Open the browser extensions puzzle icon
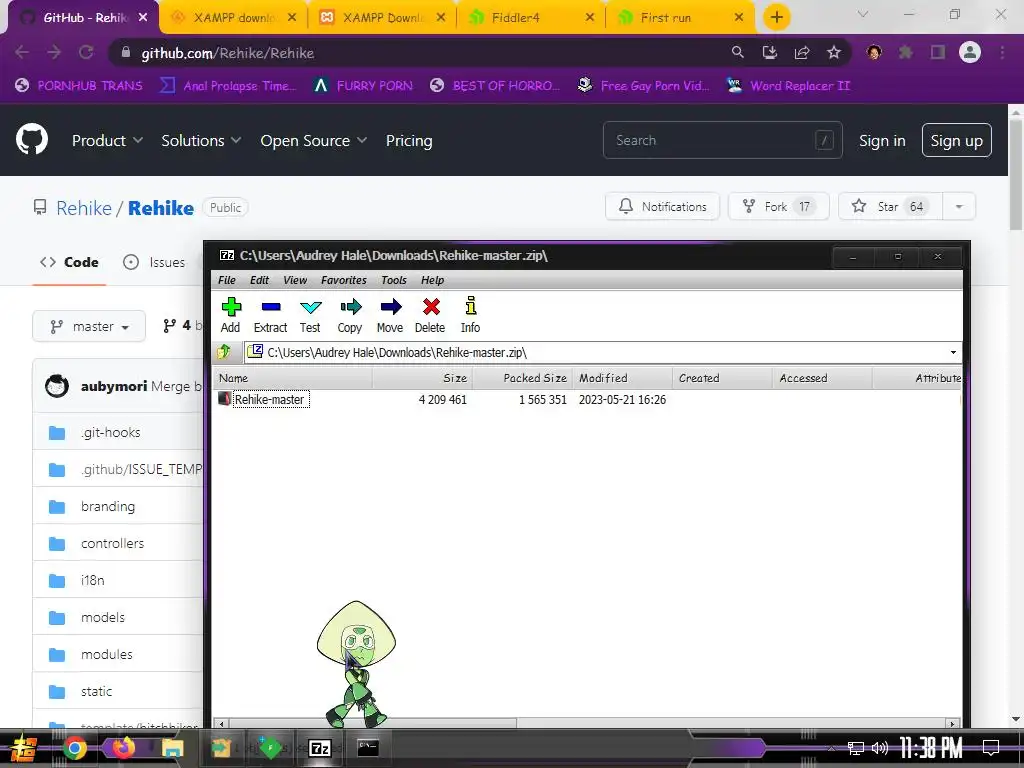1024x768 pixels. (x=905, y=52)
